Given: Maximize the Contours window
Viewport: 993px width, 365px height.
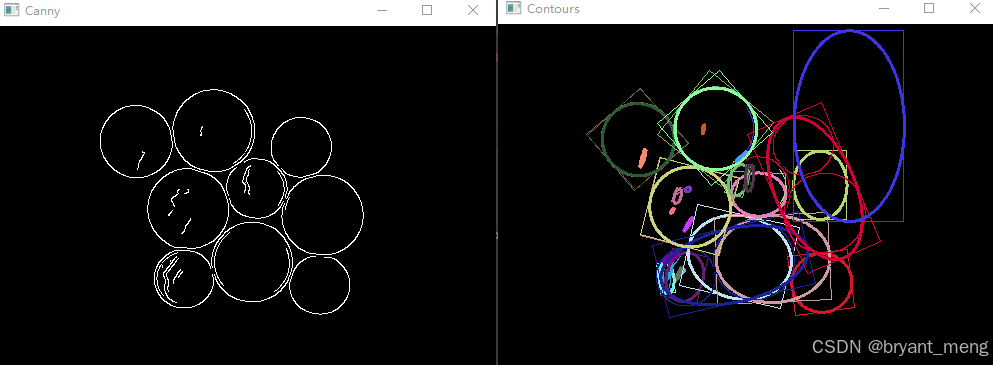Looking at the screenshot, I should pyautogui.click(x=929, y=8).
